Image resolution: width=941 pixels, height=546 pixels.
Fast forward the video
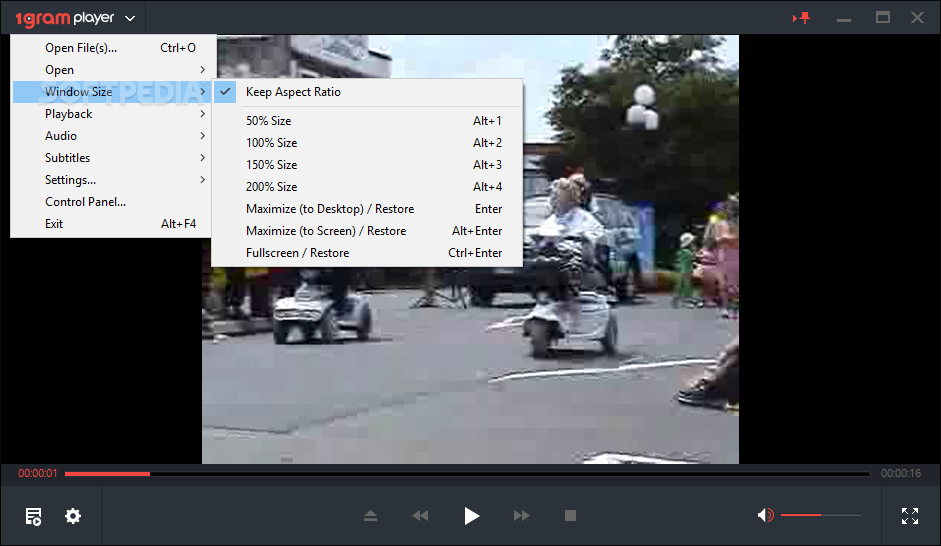tap(522, 515)
